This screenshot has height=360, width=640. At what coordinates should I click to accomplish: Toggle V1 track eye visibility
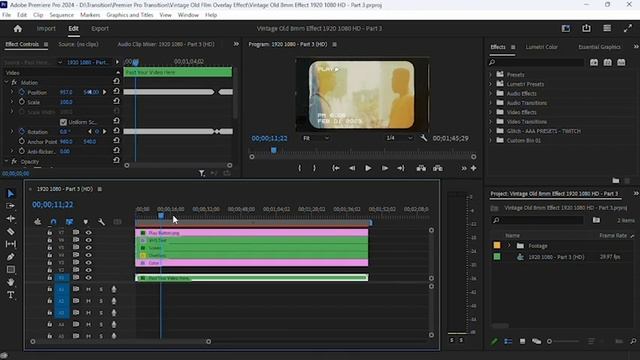[x=88, y=278]
